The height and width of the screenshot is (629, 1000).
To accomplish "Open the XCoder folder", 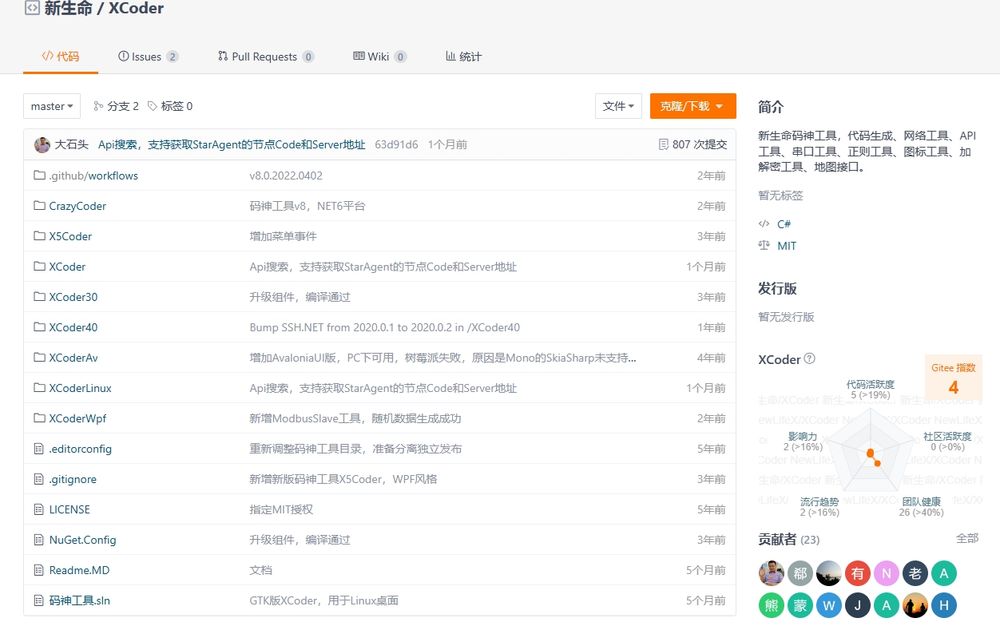I will pyautogui.click(x=67, y=267).
